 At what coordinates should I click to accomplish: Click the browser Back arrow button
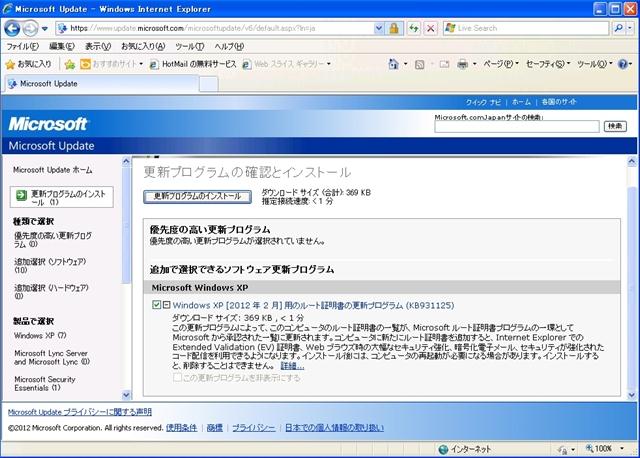(12, 29)
